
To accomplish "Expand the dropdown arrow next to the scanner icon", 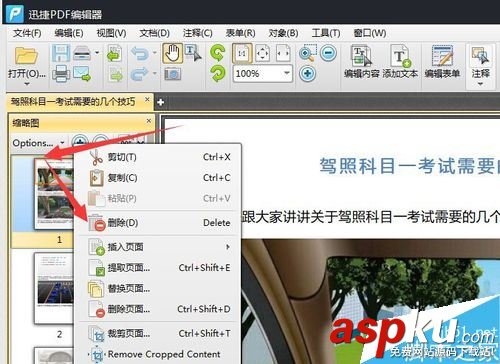I will coord(97,53).
